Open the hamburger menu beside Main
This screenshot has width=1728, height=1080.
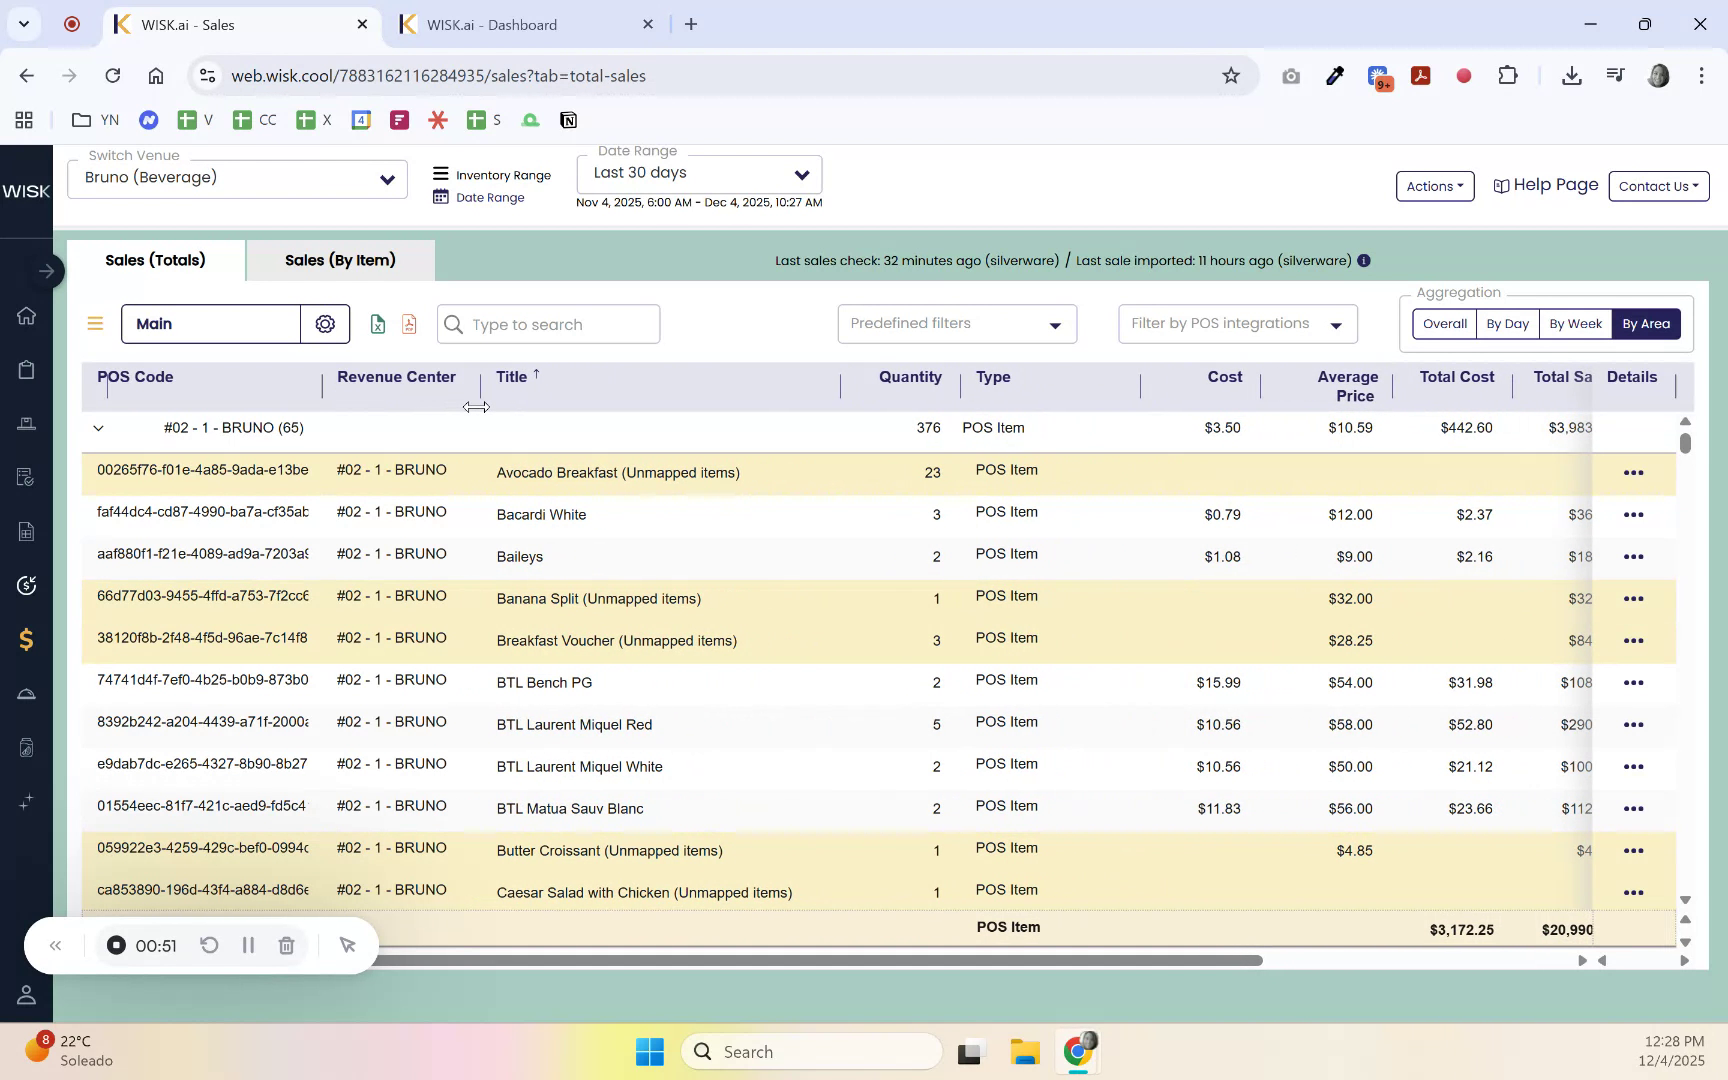pyautogui.click(x=95, y=323)
